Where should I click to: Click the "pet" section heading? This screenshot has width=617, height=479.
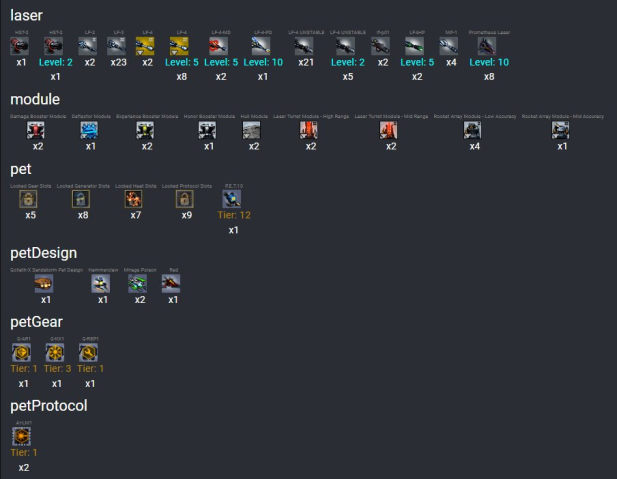(21, 169)
